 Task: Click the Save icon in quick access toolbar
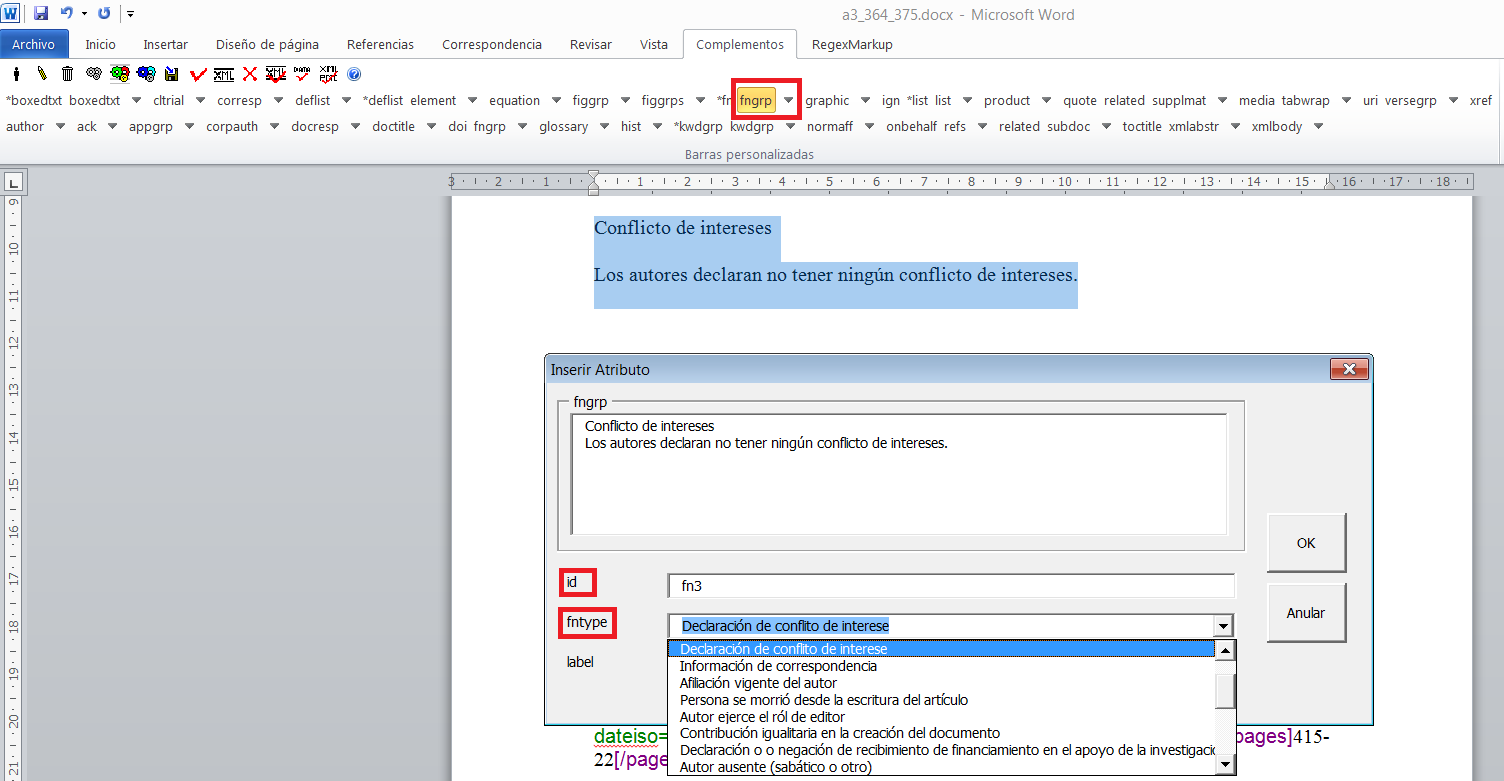(x=41, y=14)
